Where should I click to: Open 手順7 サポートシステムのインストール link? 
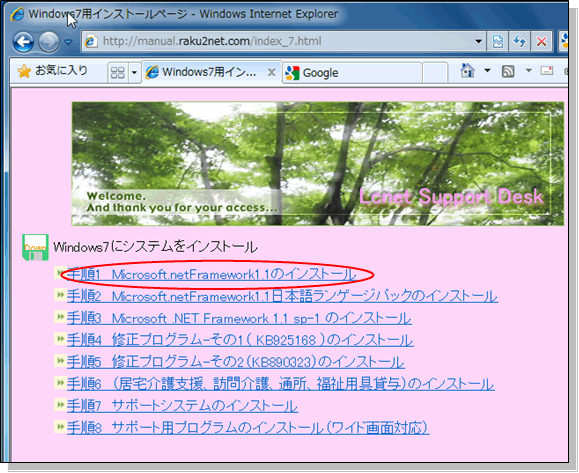[182, 406]
